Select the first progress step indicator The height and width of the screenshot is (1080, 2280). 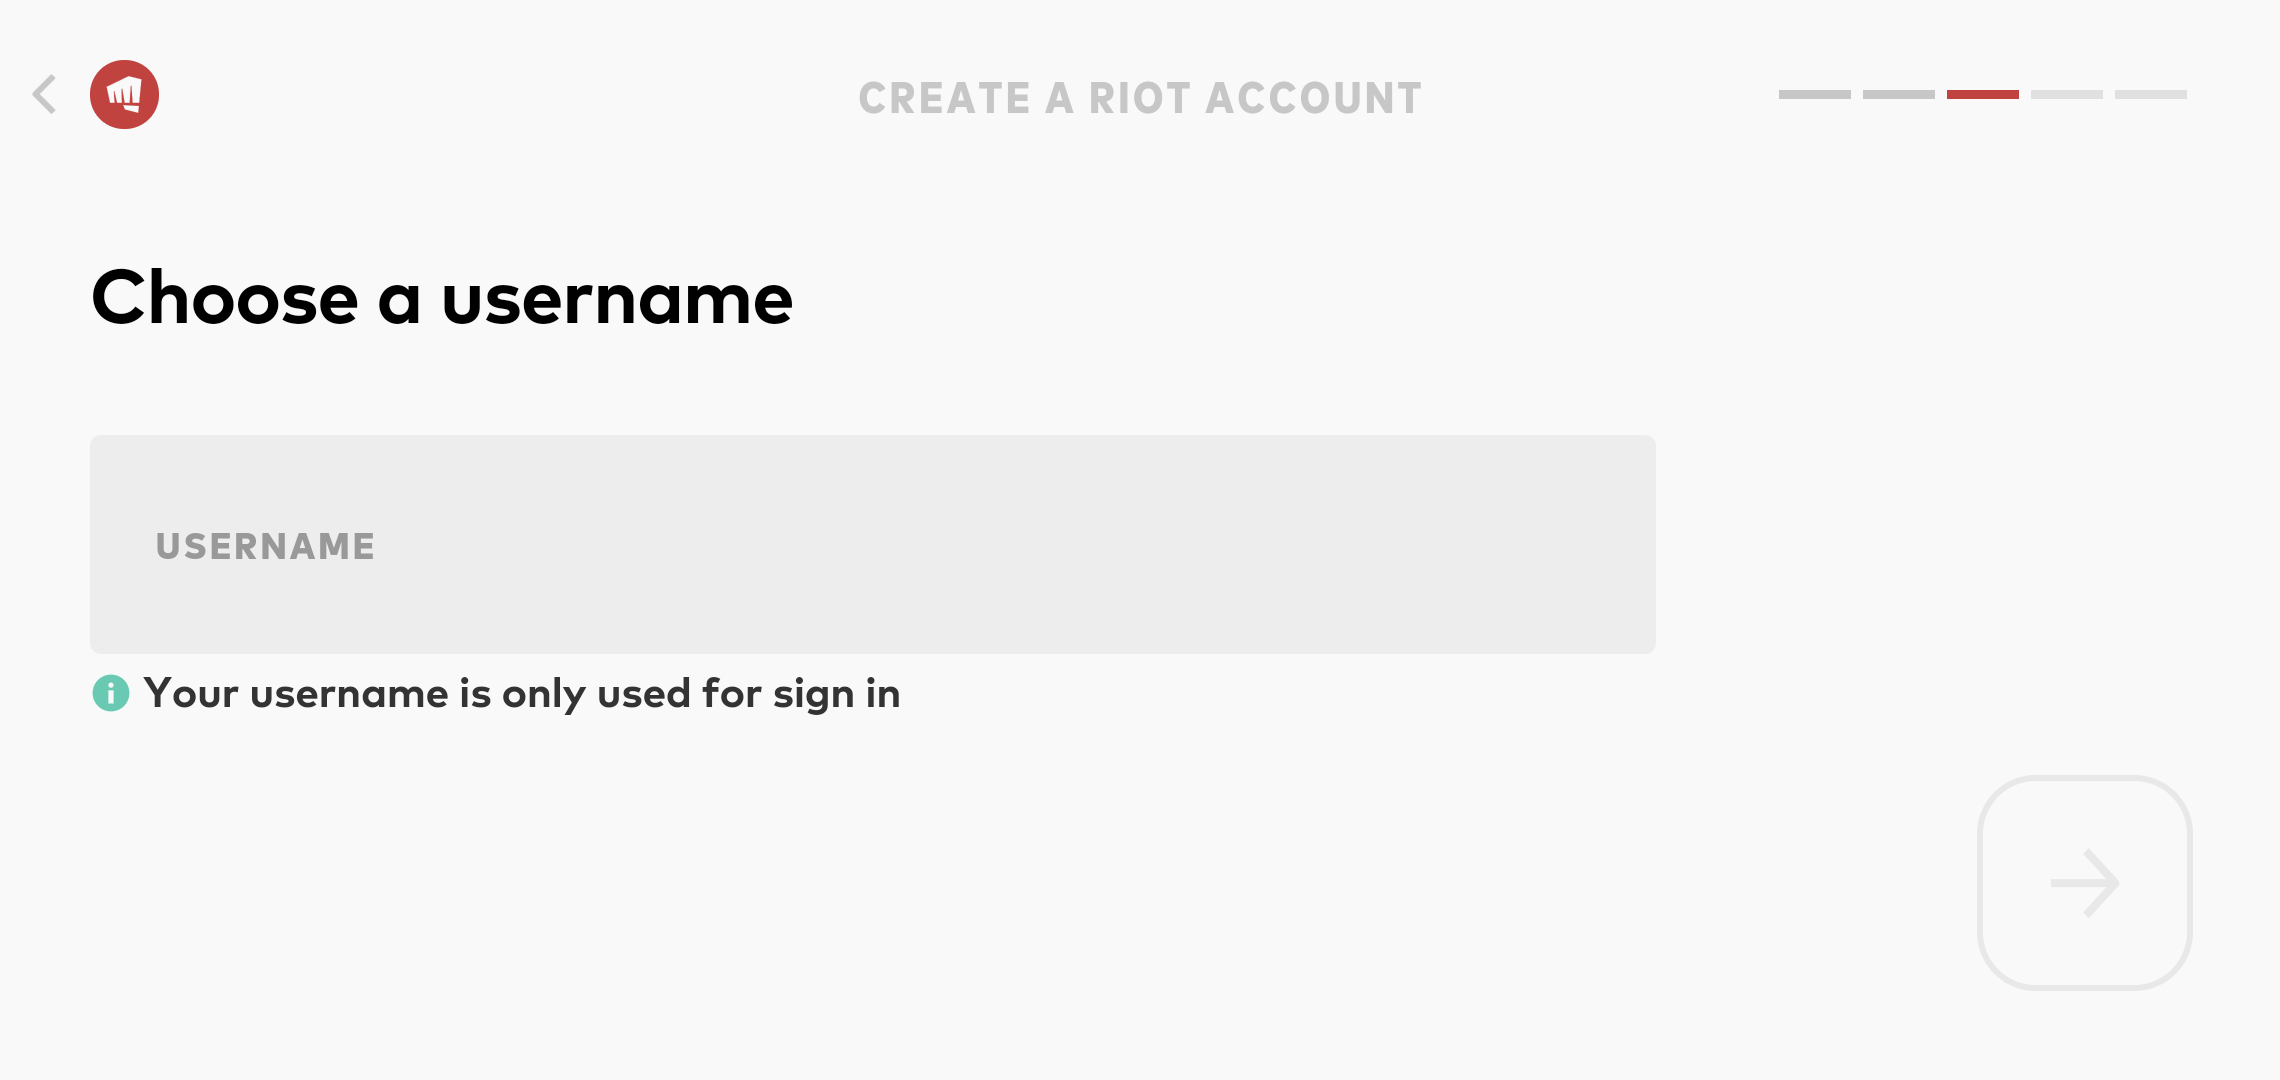(x=1814, y=94)
